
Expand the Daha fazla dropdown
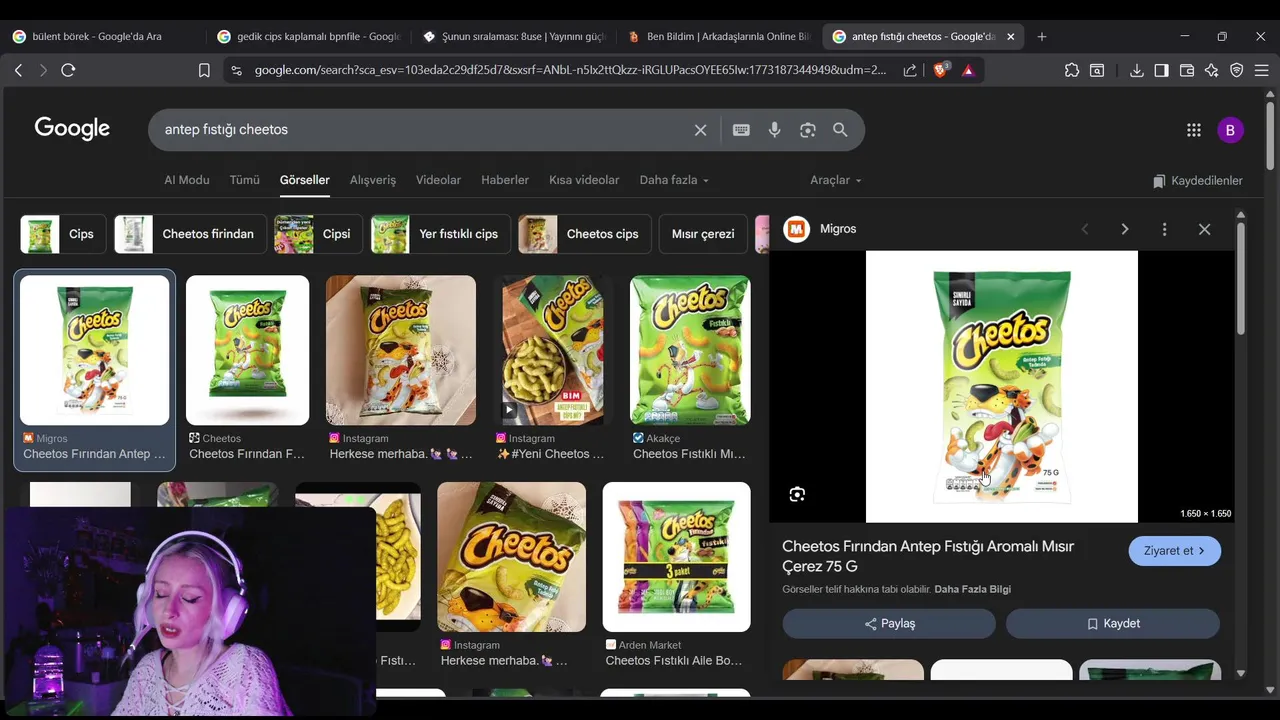coord(674,180)
